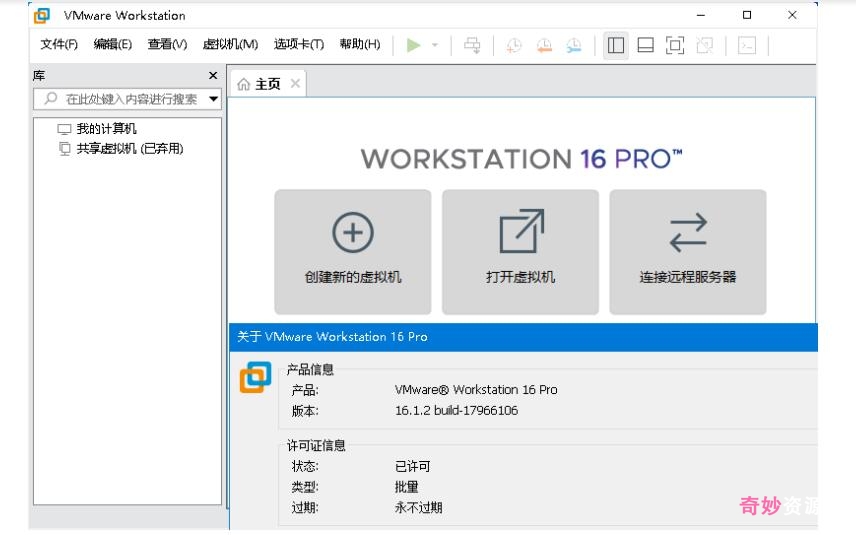This screenshot has width=856, height=535.
Task: Open the 帮助(H) menu
Action: (360, 44)
